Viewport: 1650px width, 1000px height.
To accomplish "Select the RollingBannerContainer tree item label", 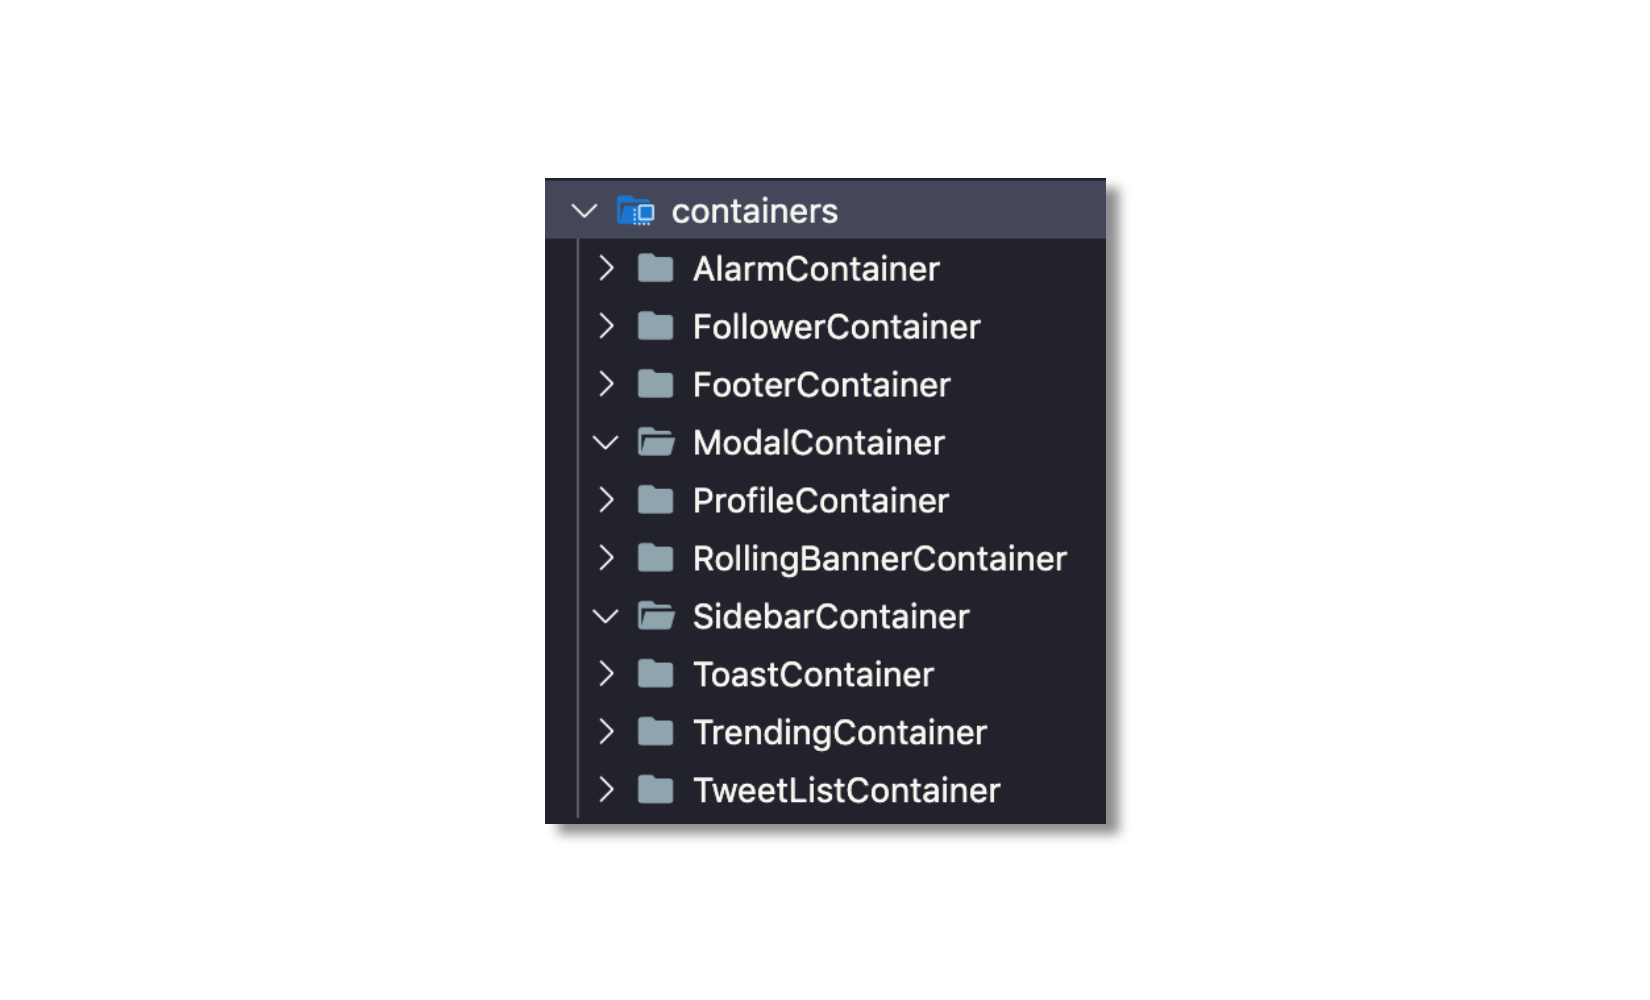I will (879, 559).
